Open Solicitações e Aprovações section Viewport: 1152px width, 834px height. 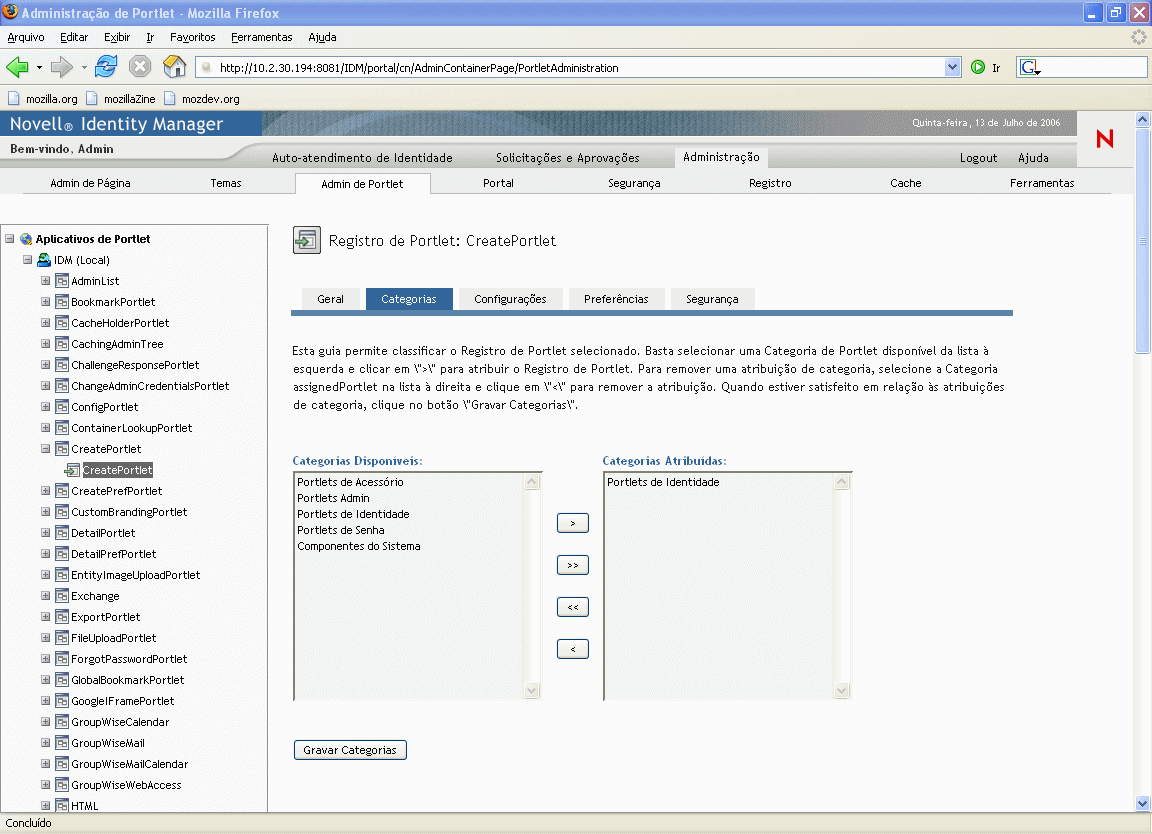[568, 158]
